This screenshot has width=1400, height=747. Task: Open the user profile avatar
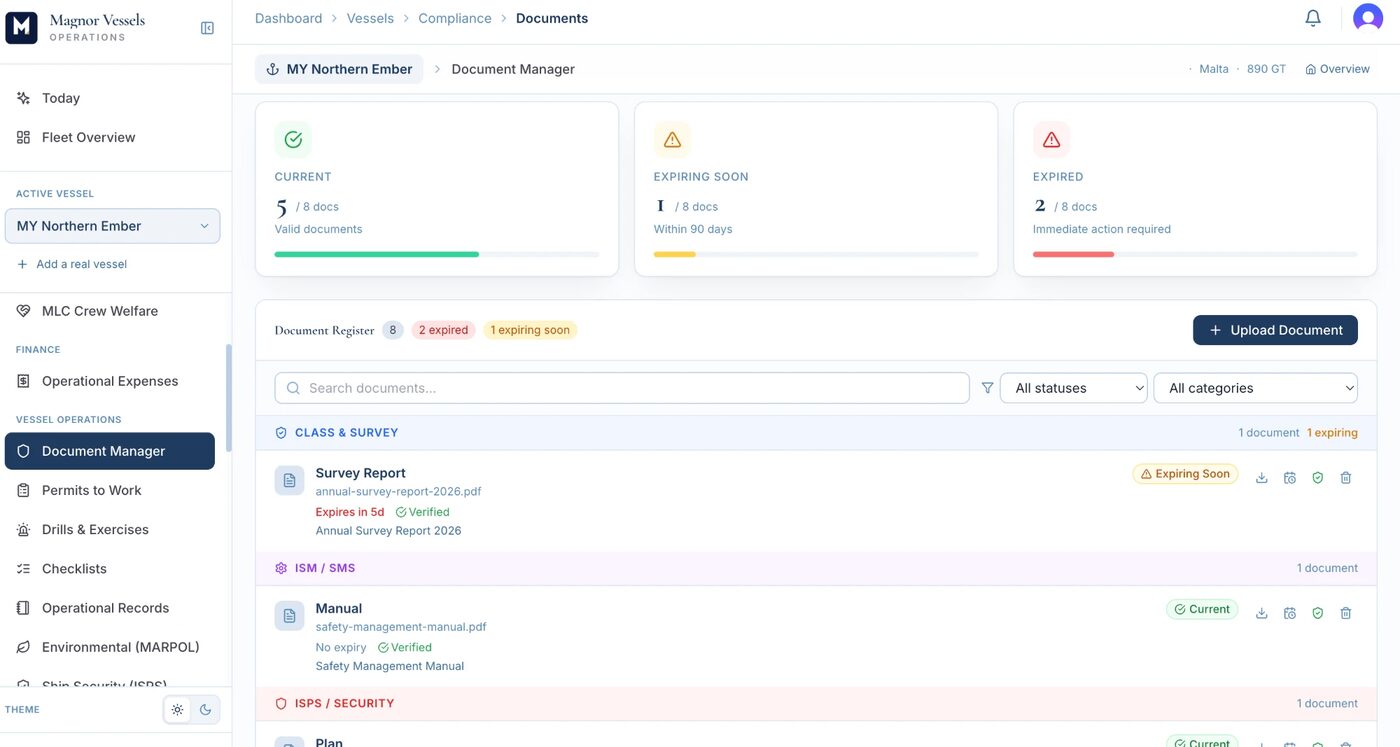pyautogui.click(x=1368, y=18)
